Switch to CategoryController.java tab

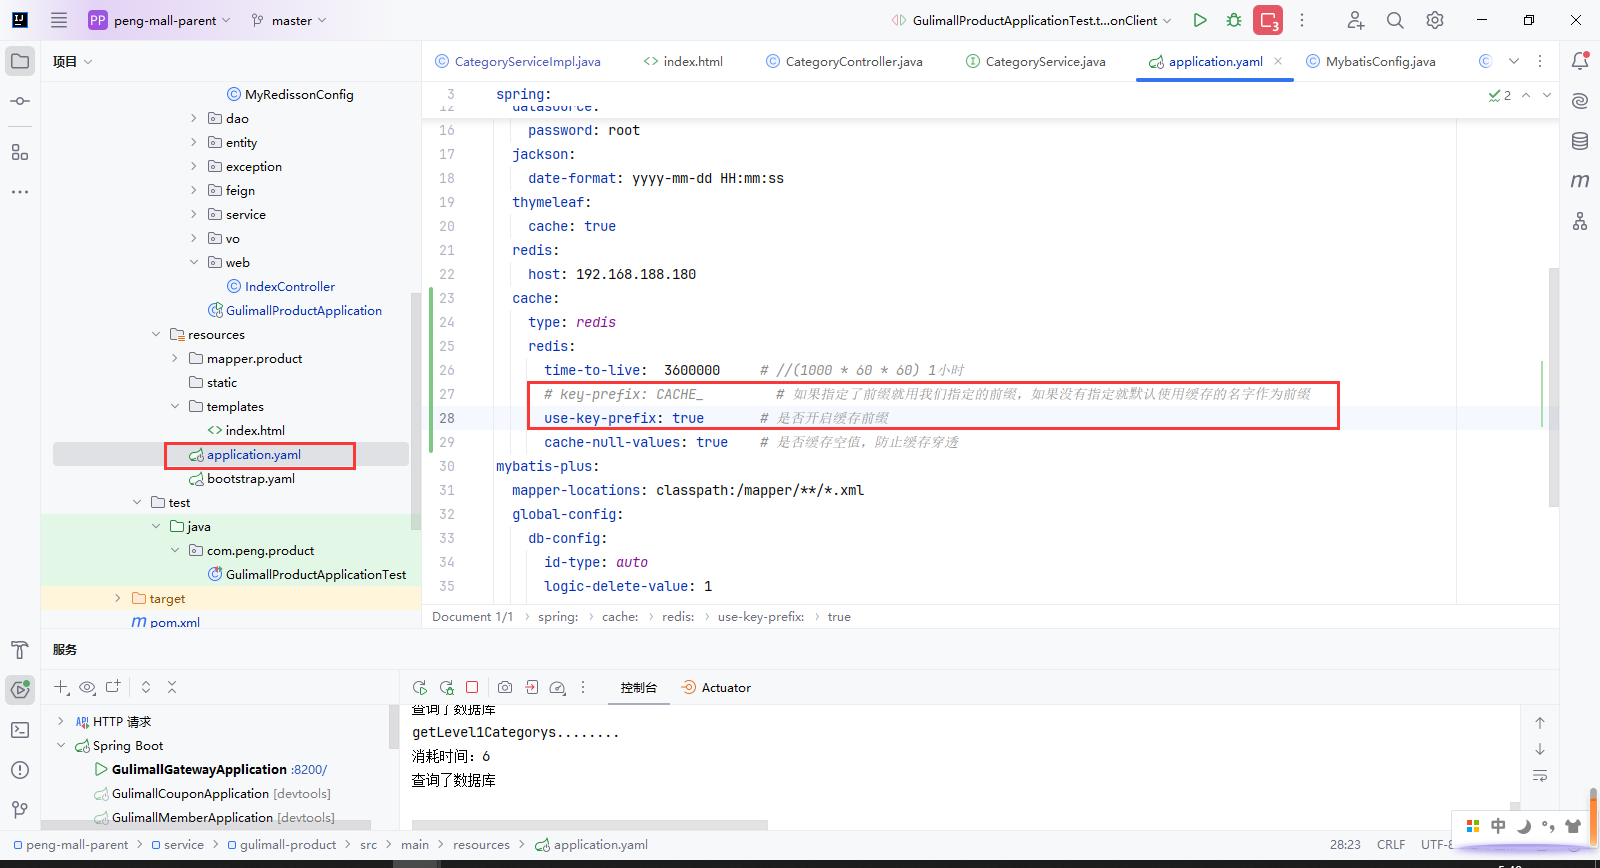(x=844, y=61)
